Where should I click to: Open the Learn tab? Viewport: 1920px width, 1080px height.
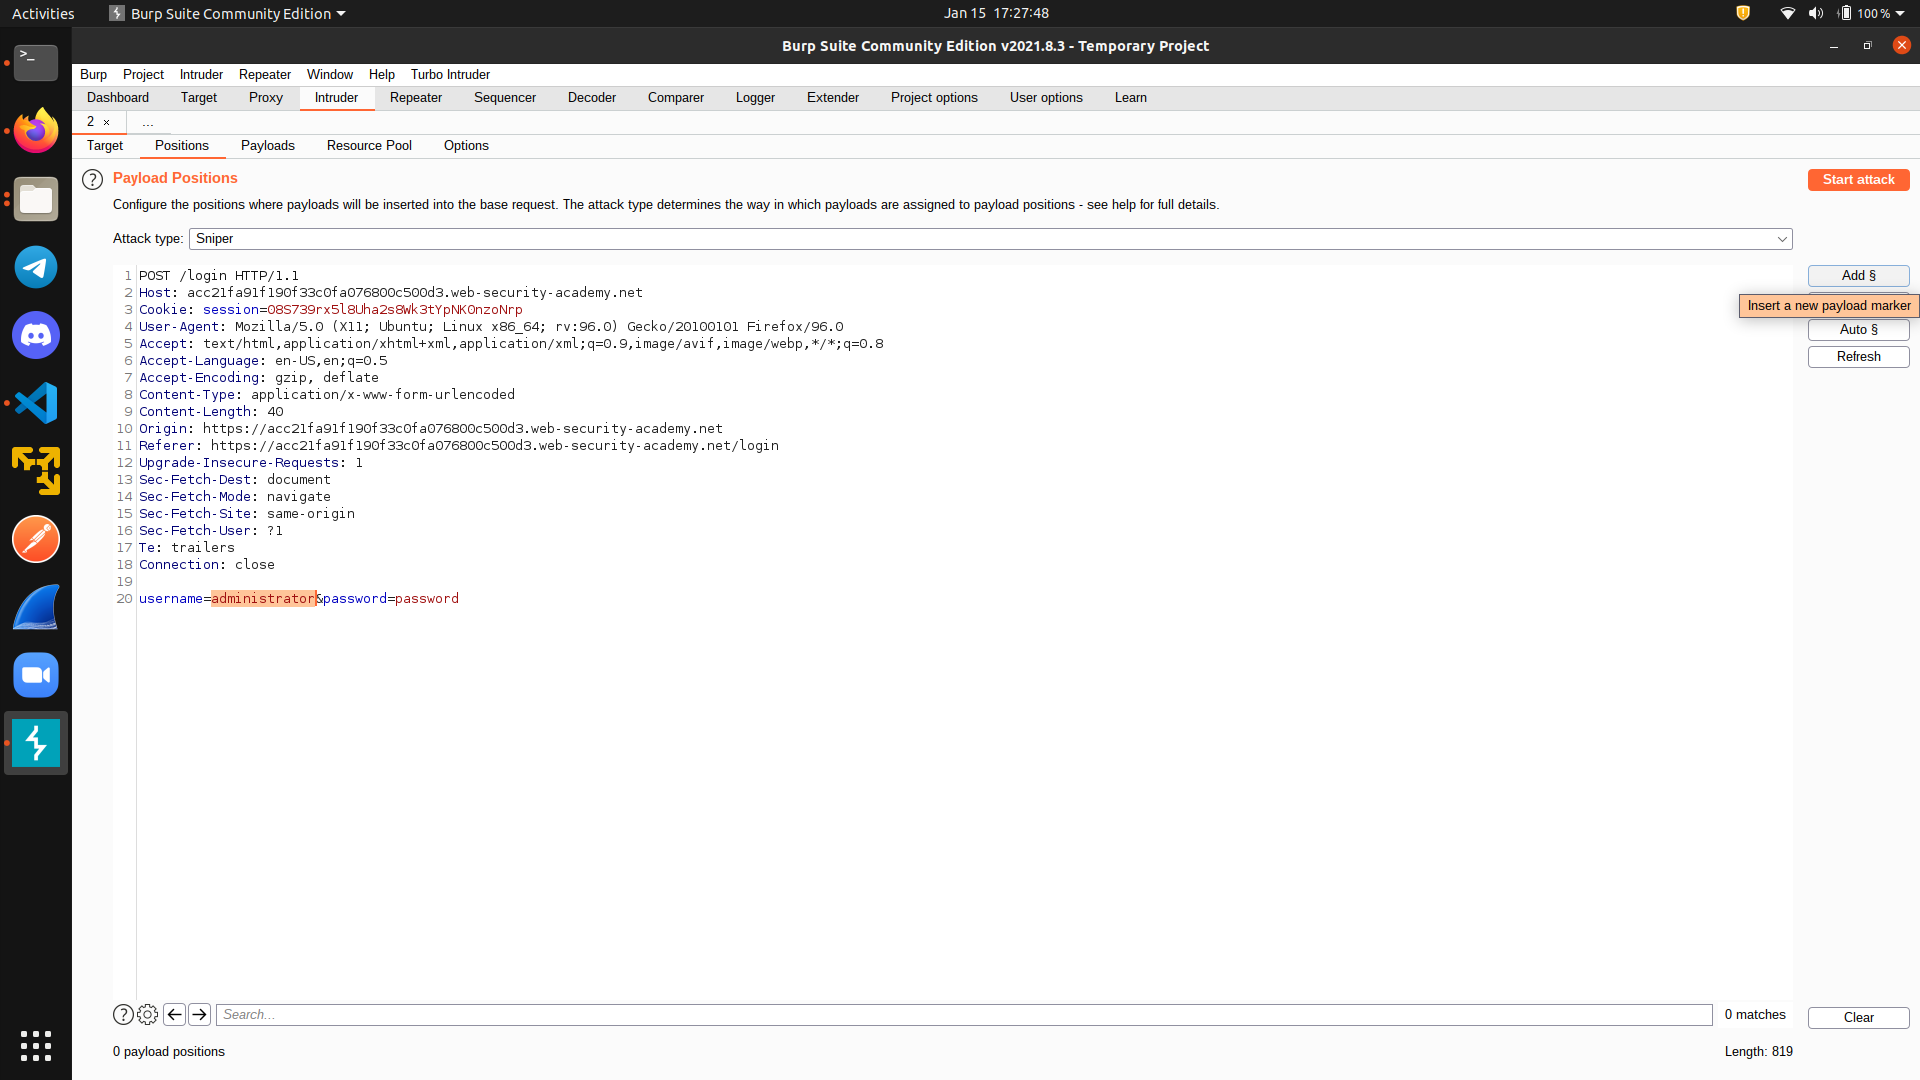(1131, 98)
